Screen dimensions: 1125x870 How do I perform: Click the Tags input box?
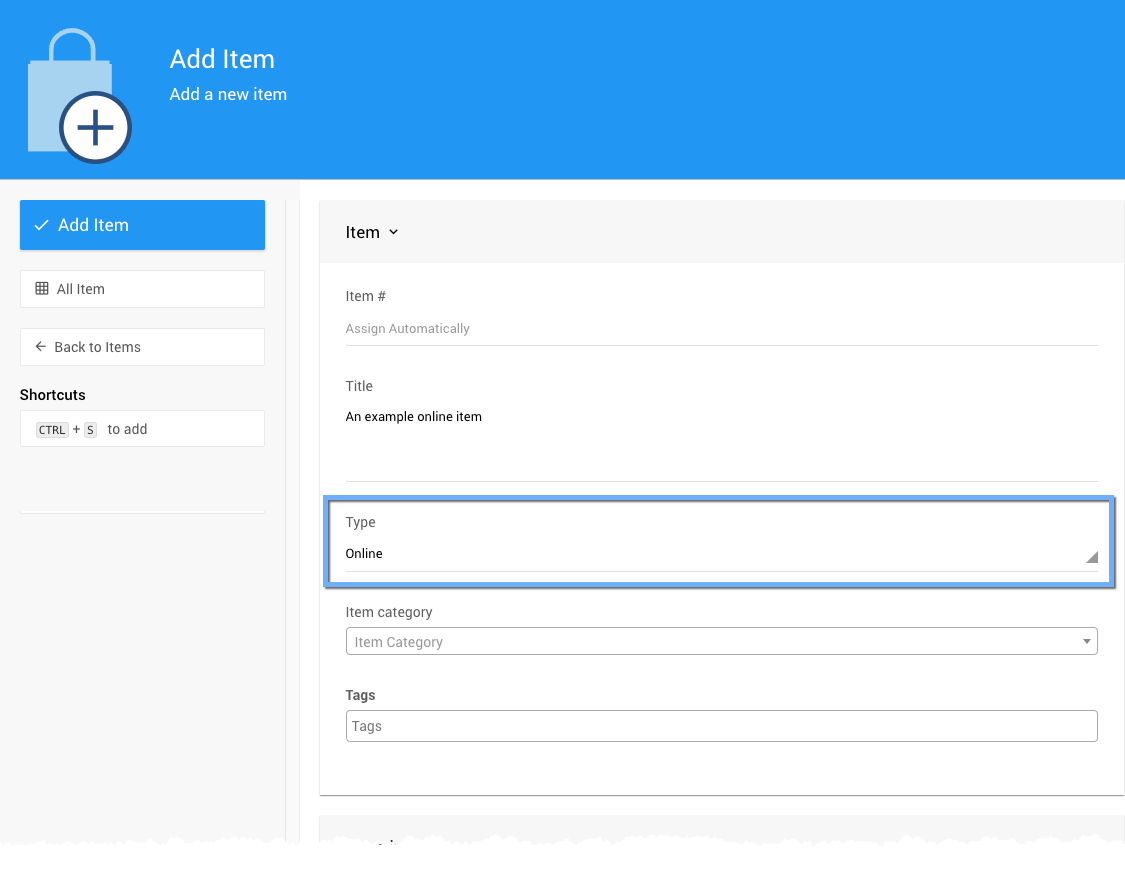coord(720,726)
